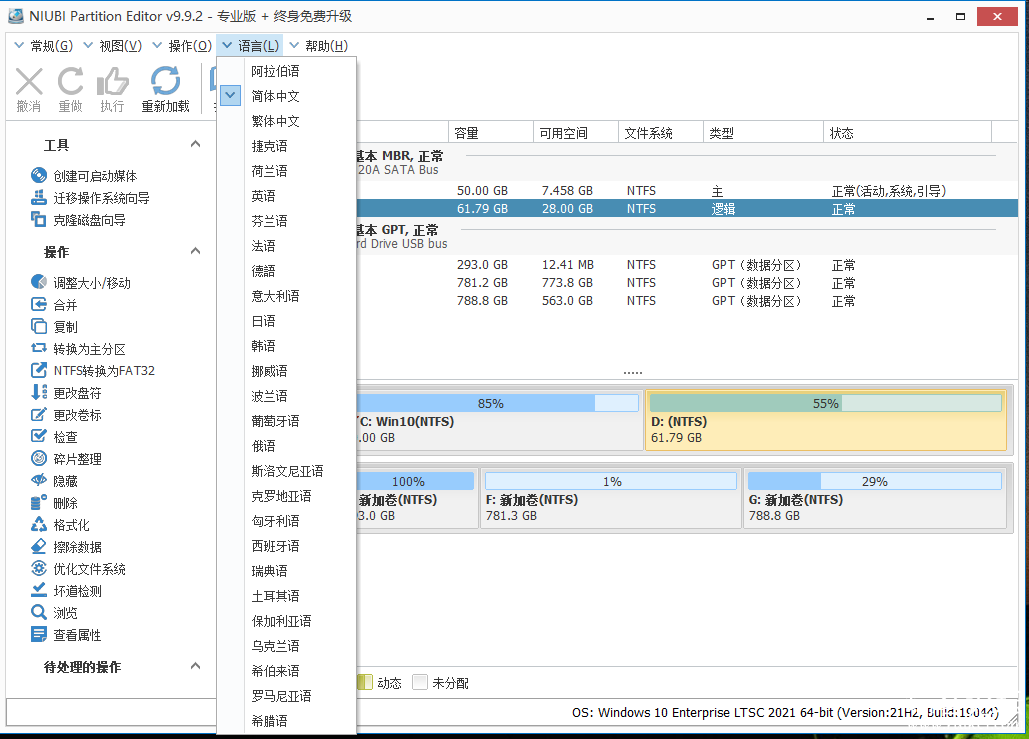This screenshot has height=739, width=1029.
Task: Switch language to 法语
Action: click(x=287, y=245)
